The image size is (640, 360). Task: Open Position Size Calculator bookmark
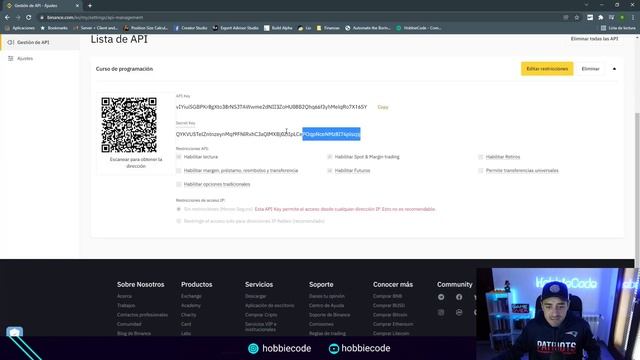coord(146,28)
